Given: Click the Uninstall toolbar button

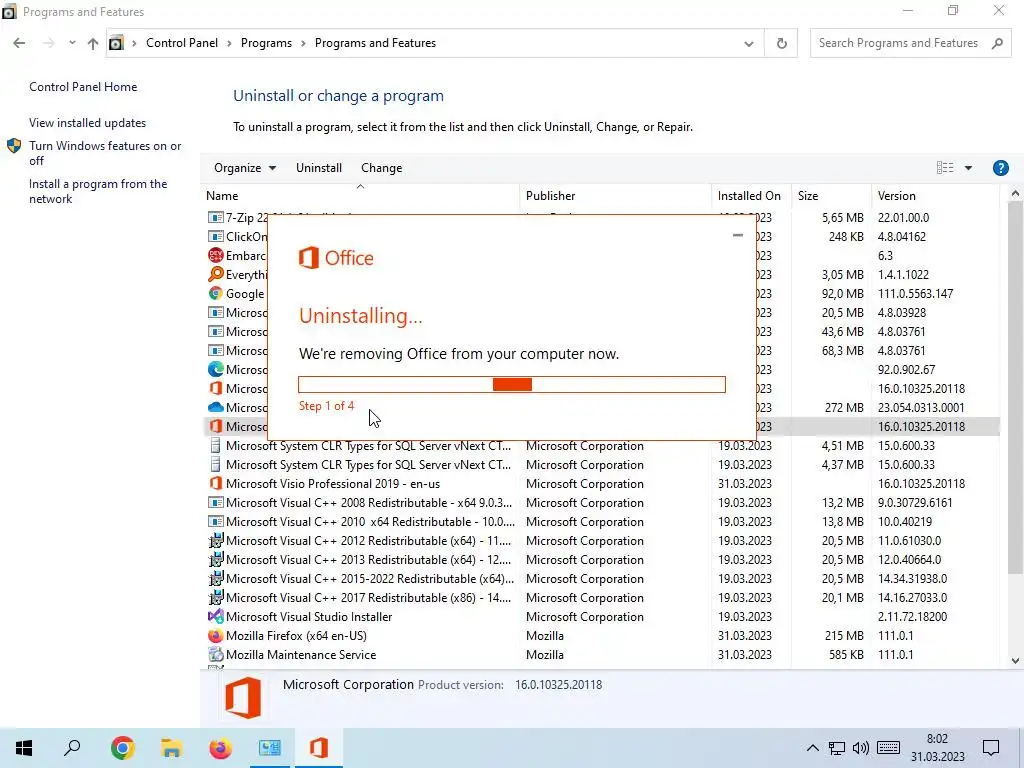Looking at the screenshot, I should 319,168.
